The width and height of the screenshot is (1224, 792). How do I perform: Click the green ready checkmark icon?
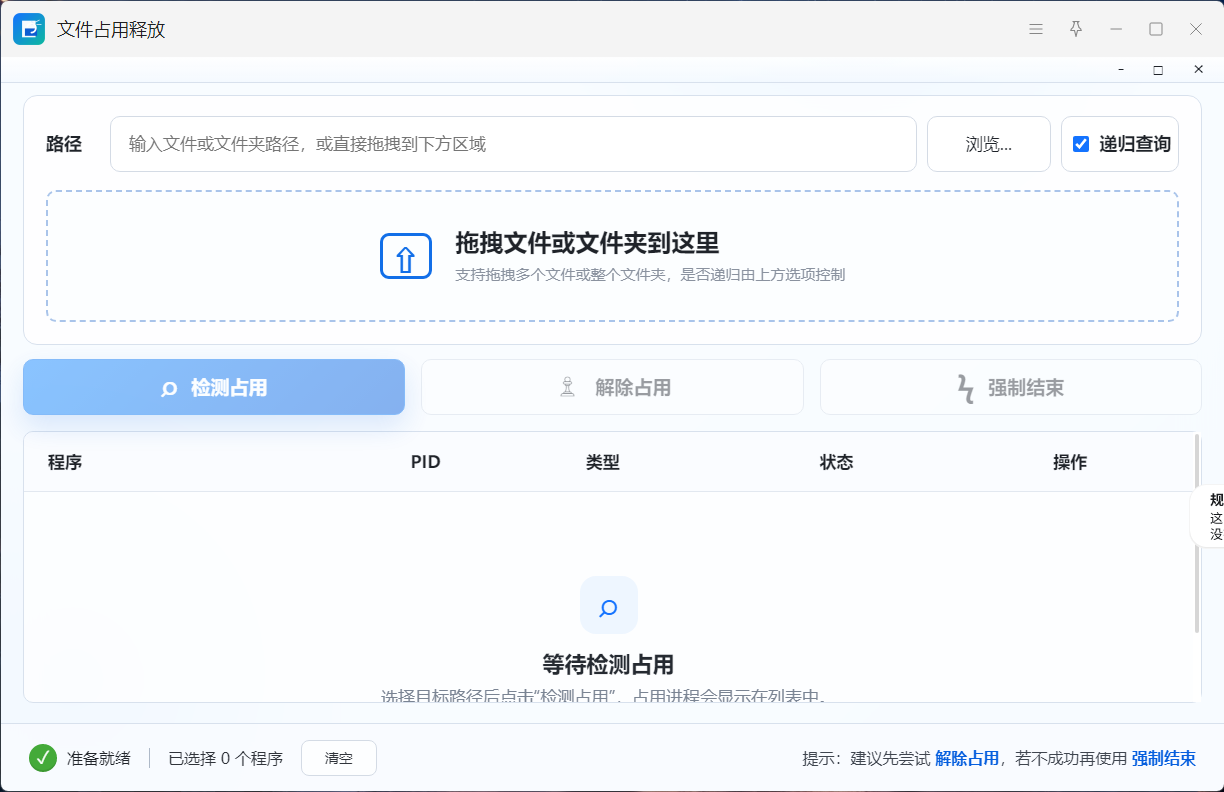pyautogui.click(x=43, y=758)
